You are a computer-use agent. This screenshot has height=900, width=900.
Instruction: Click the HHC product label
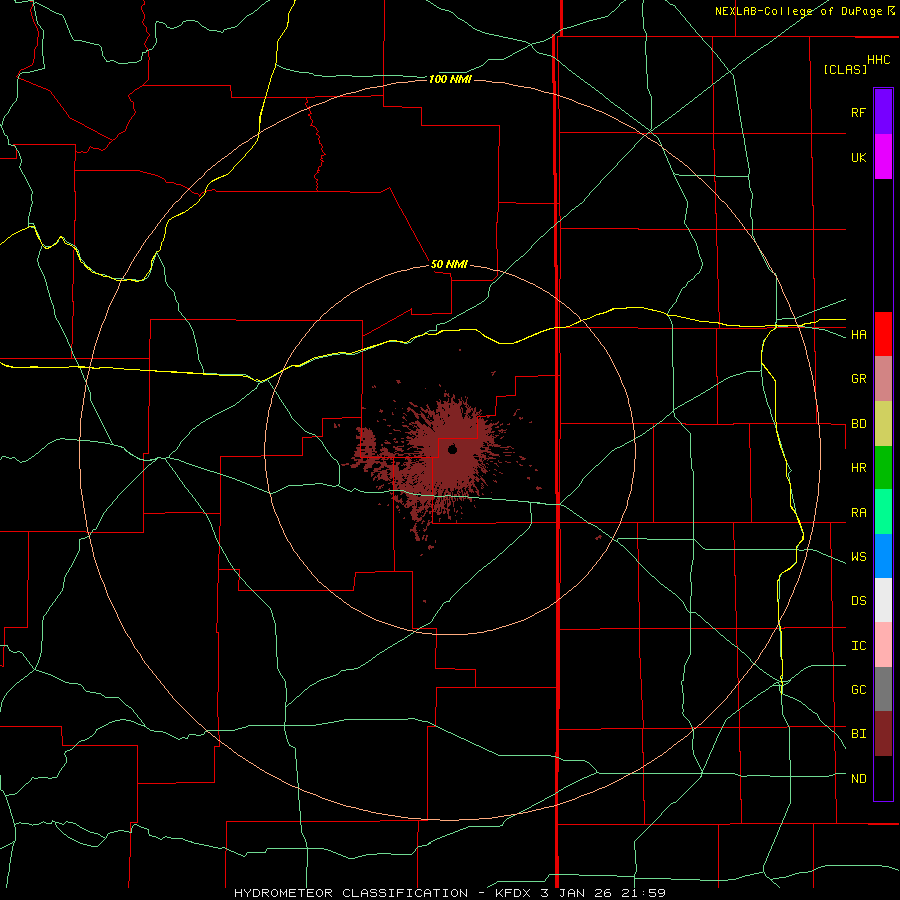[879, 60]
